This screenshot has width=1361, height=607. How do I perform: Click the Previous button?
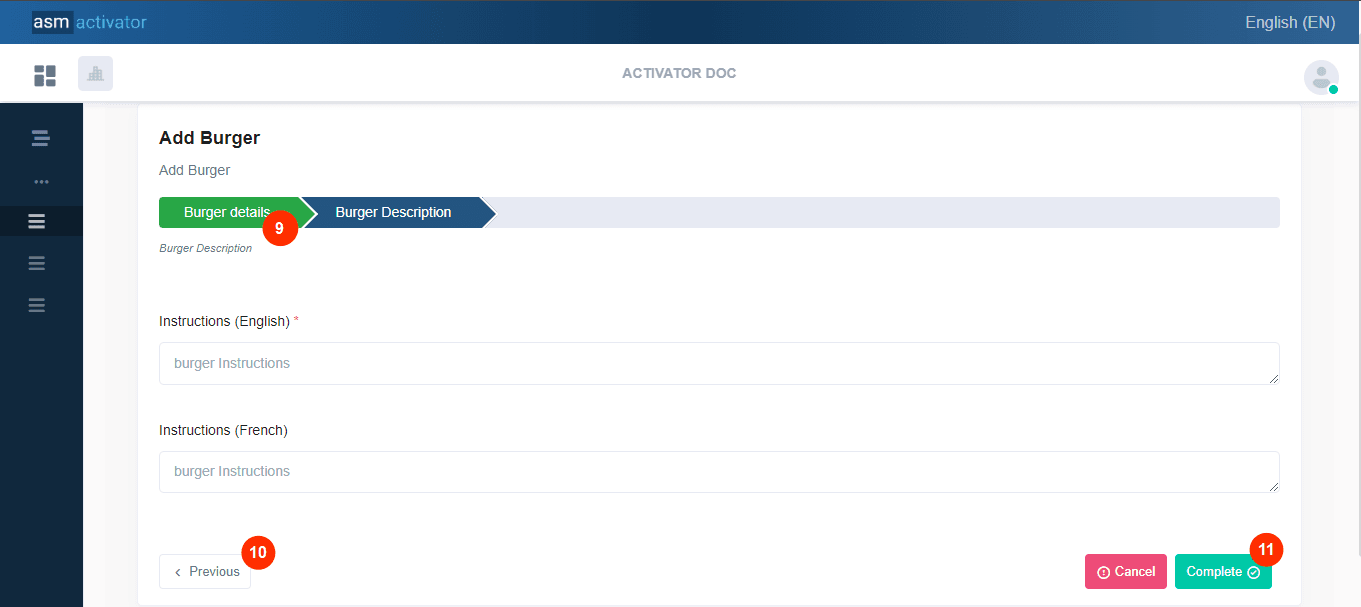tap(205, 572)
